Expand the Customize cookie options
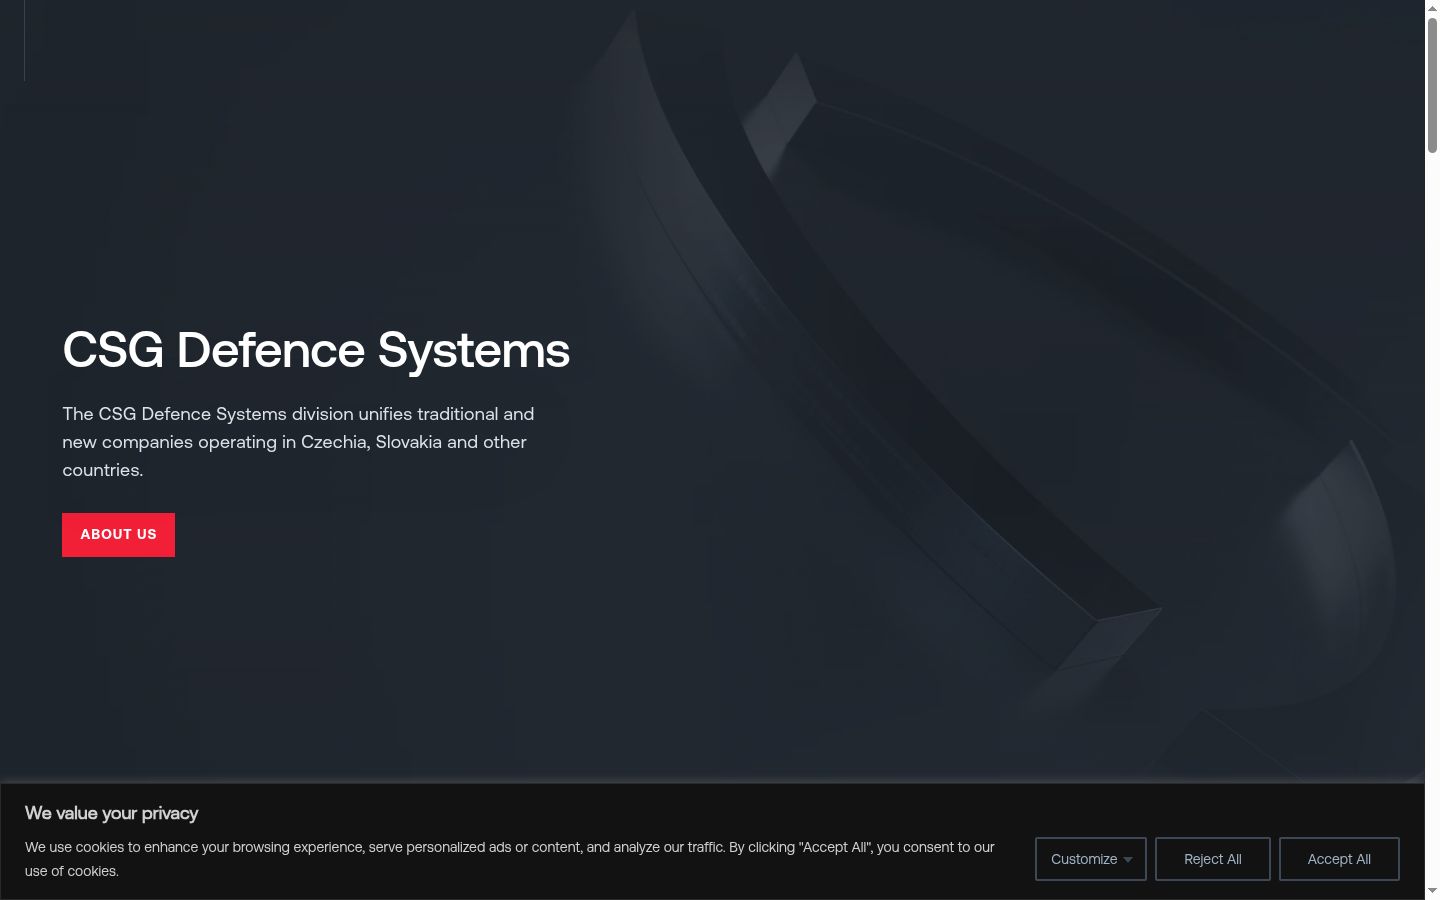This screenshot has width=1440, height=900. point(1091,859)
